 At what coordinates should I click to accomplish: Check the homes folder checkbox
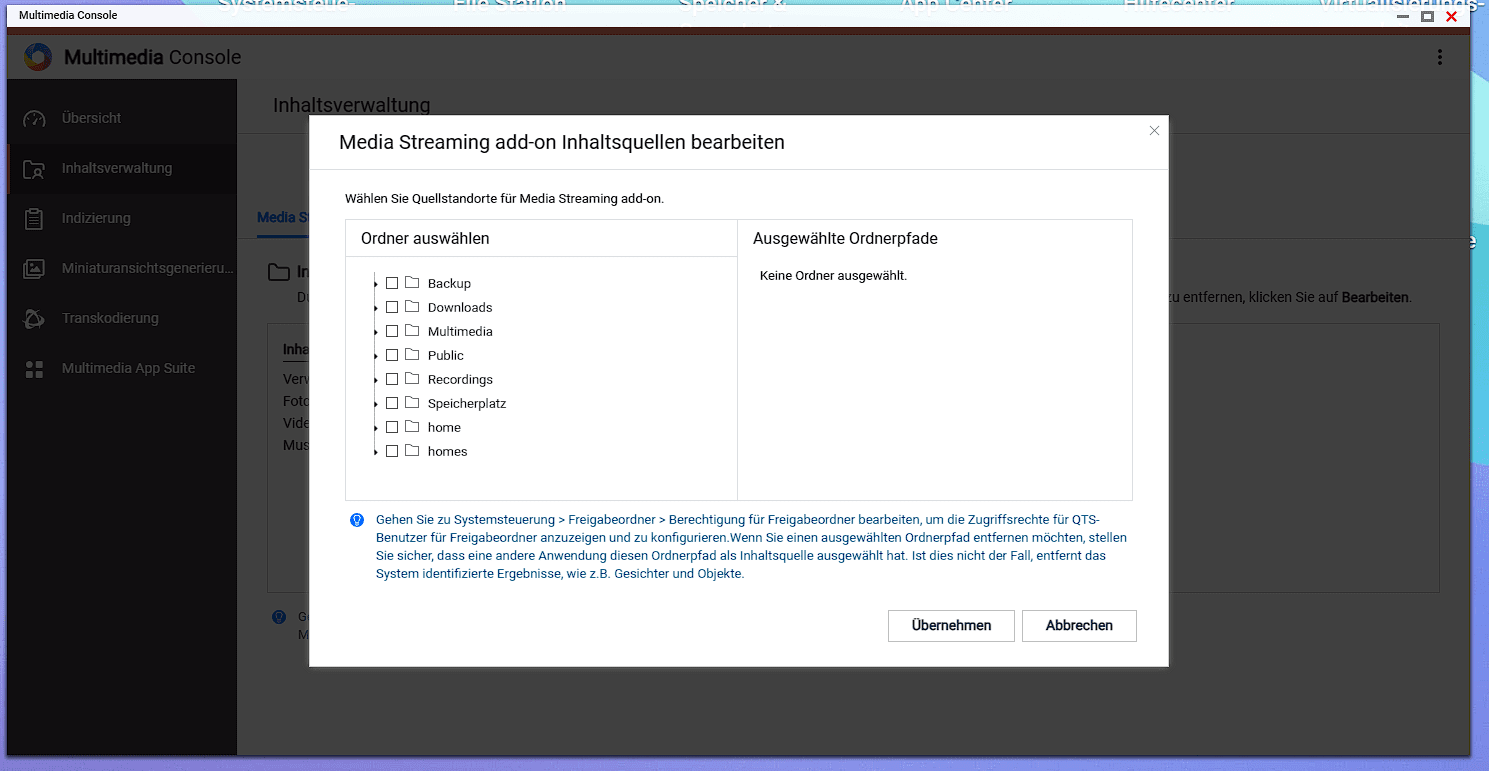click(392, 451)
